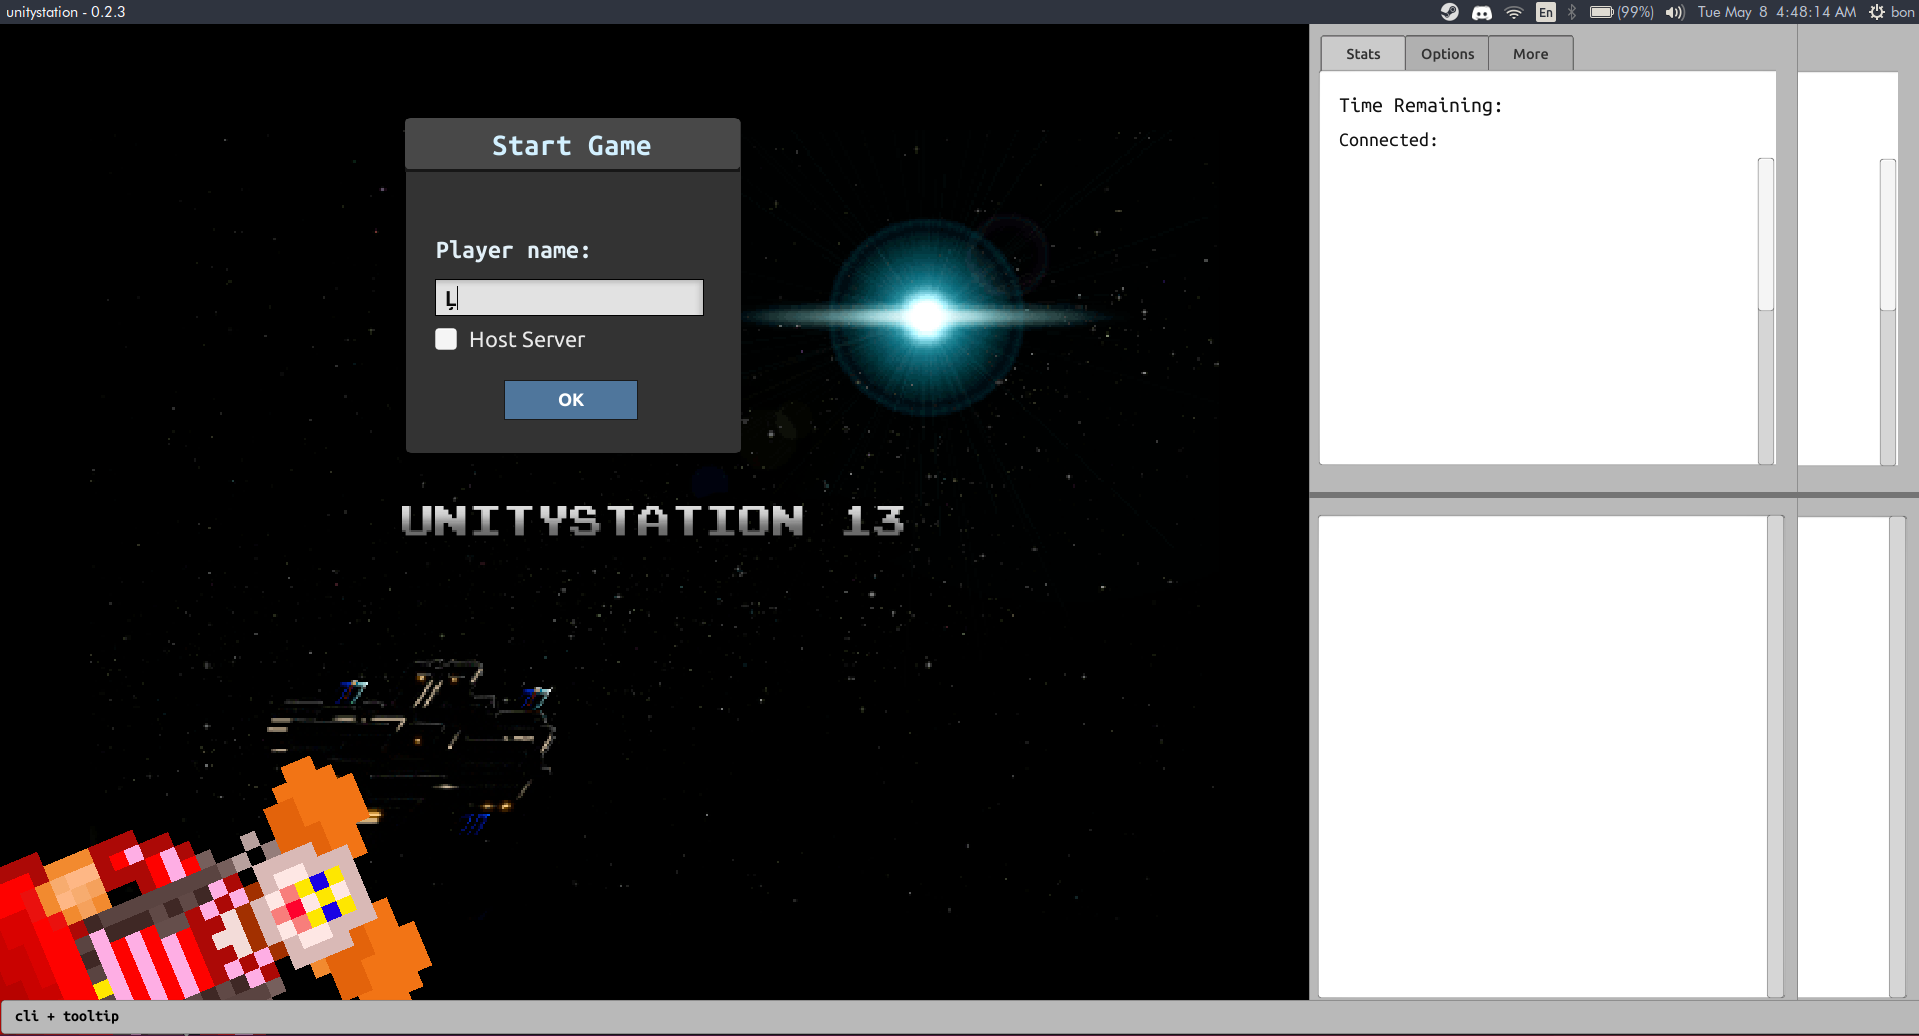Click the 'bon' username menu in top bar

[x=1902, y=12]
